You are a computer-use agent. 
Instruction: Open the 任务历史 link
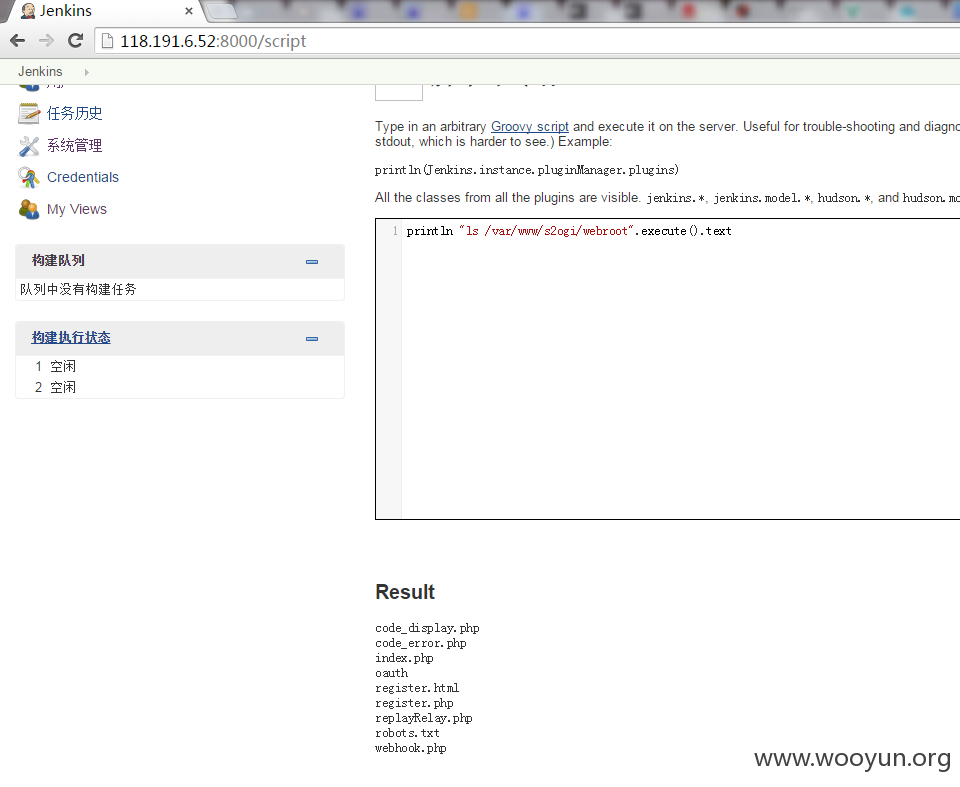pos(75,113)
